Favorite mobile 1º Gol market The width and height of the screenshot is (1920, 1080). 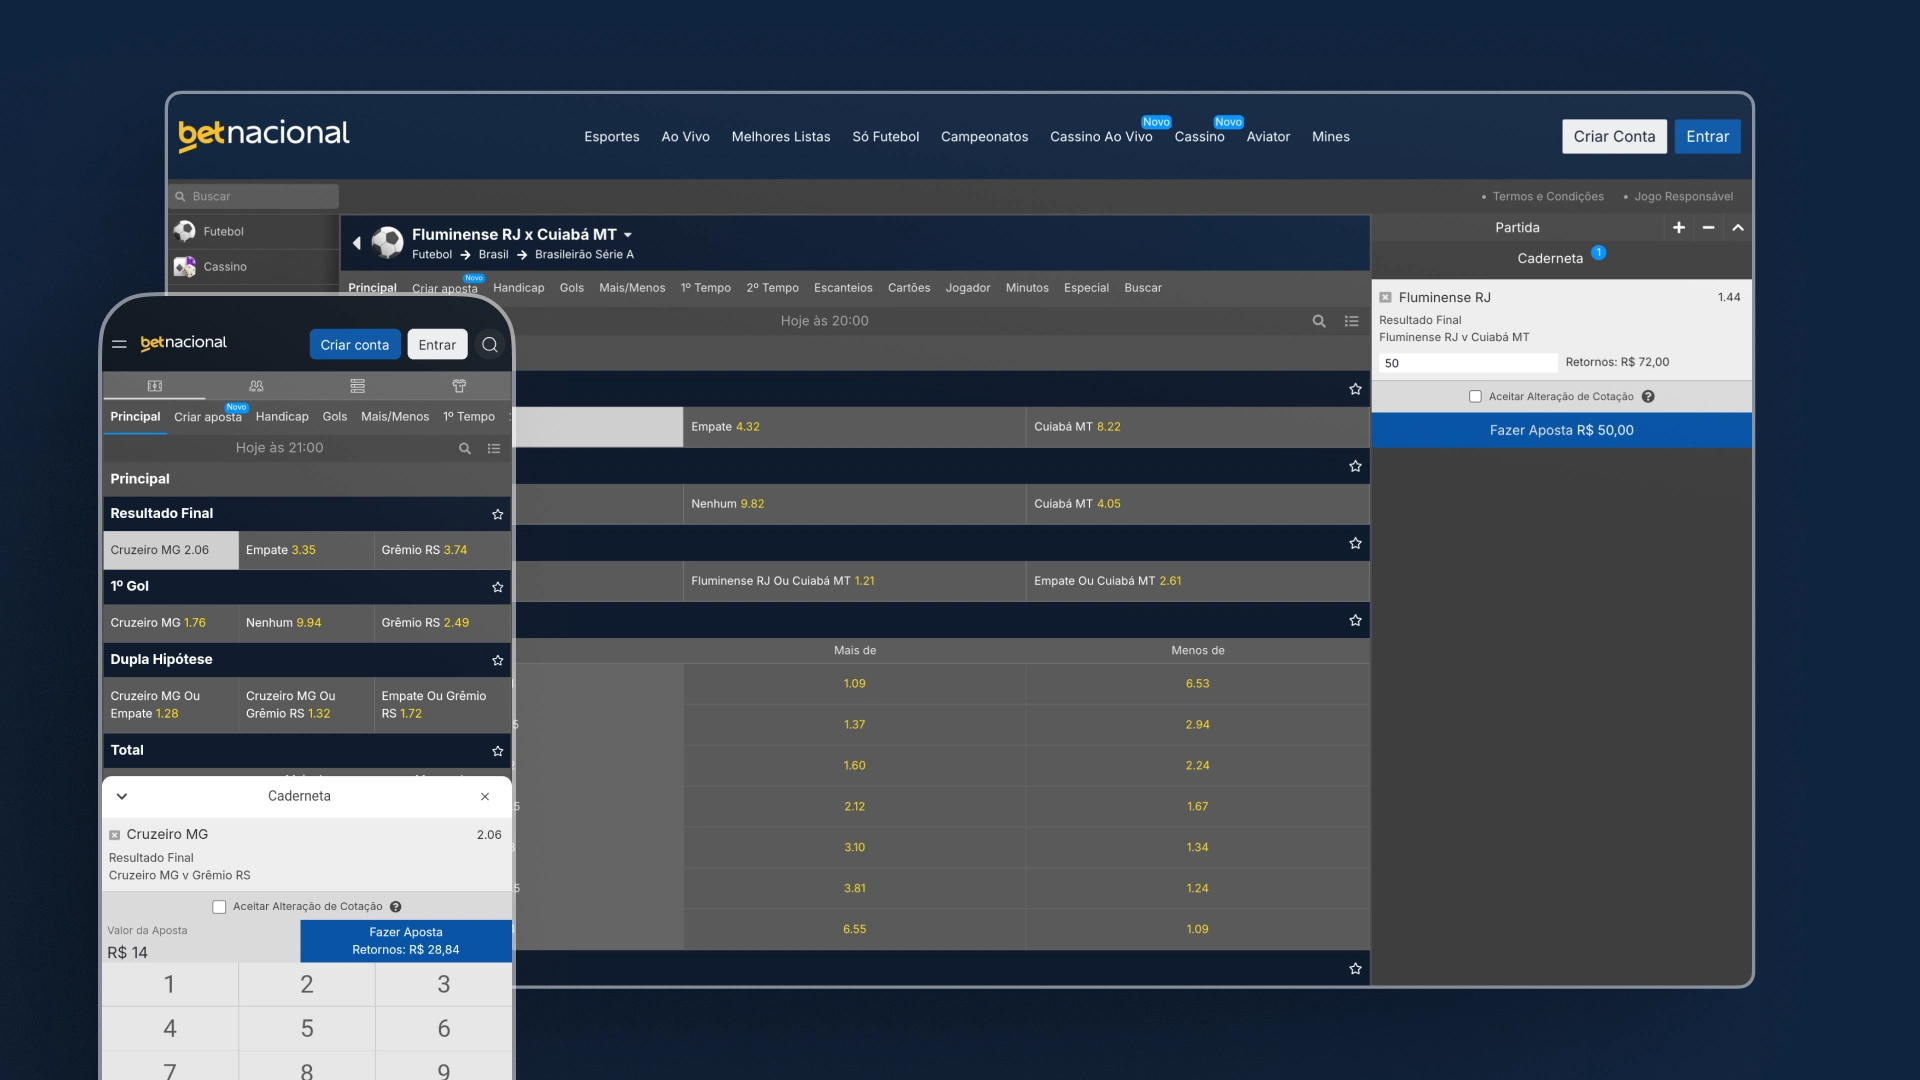[497, 587]
